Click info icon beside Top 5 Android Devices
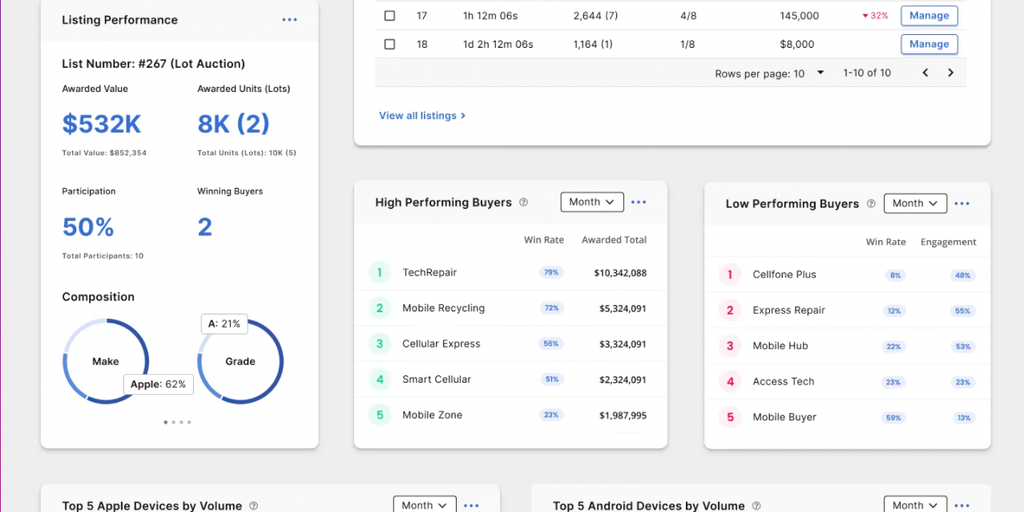1024x512 pixels. pos(757,506)
